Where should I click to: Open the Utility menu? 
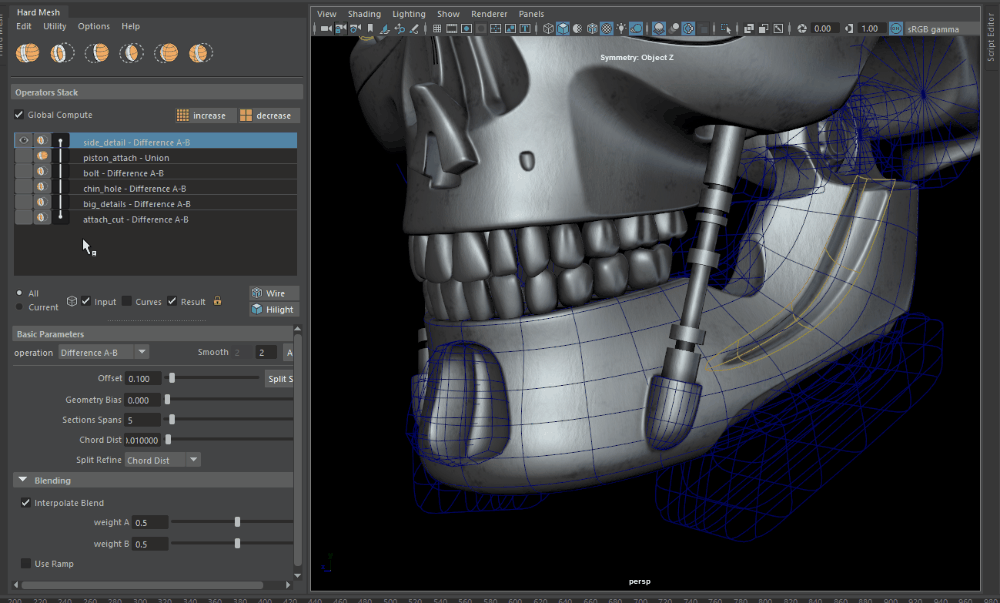(x=54, y=26)
